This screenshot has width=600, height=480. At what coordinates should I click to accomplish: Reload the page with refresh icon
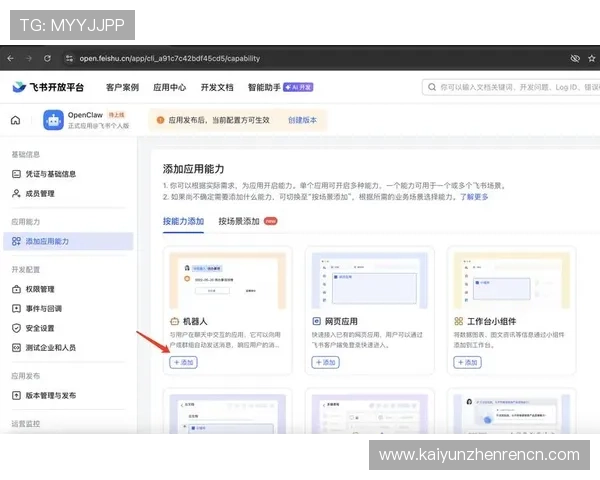click(47, 58)
